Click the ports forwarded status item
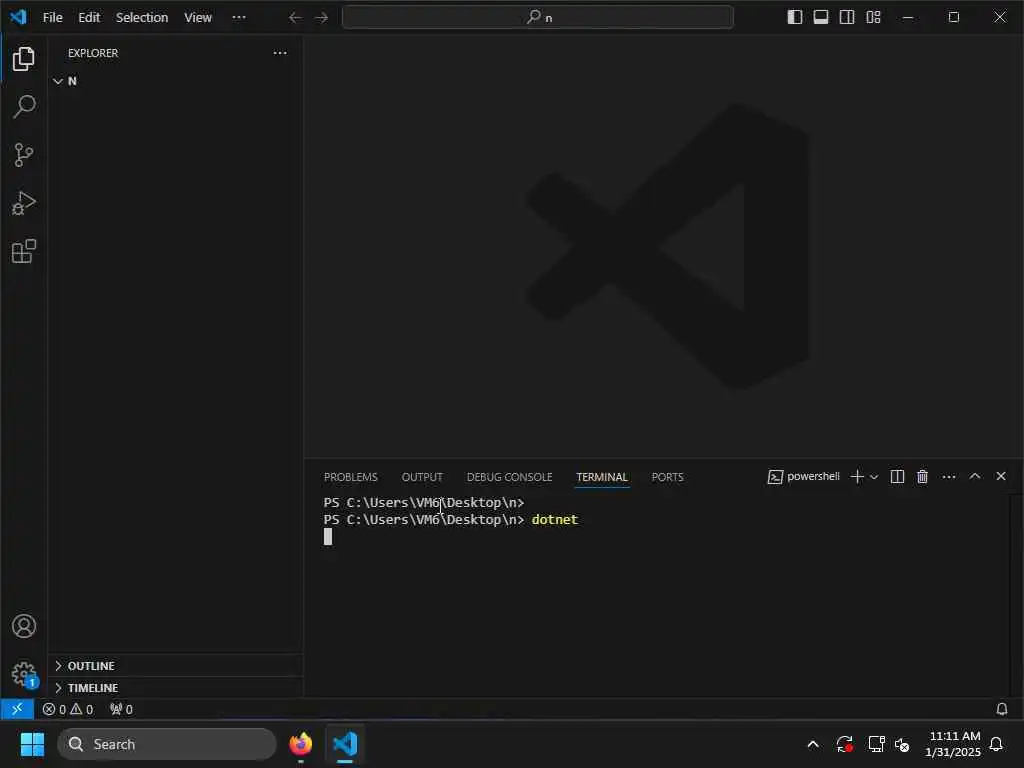 [121, 709]
